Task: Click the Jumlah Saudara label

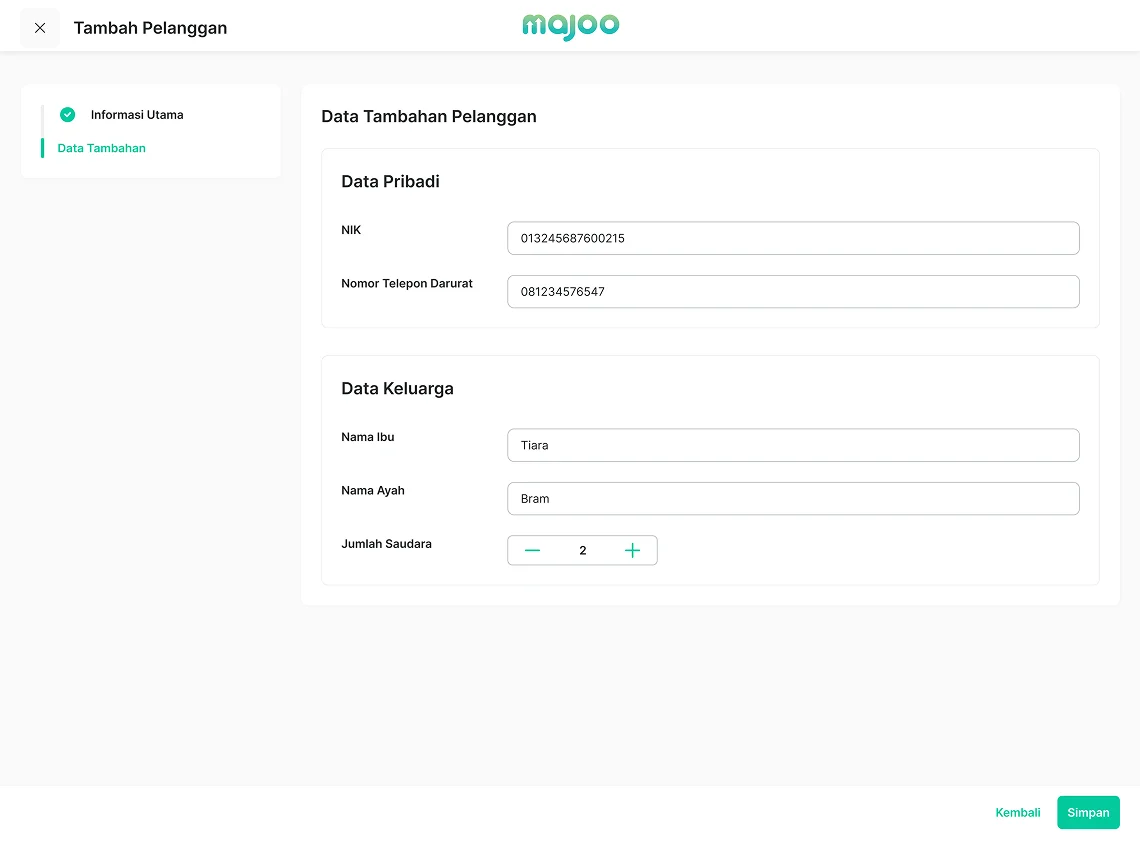Action: [386, 544]
